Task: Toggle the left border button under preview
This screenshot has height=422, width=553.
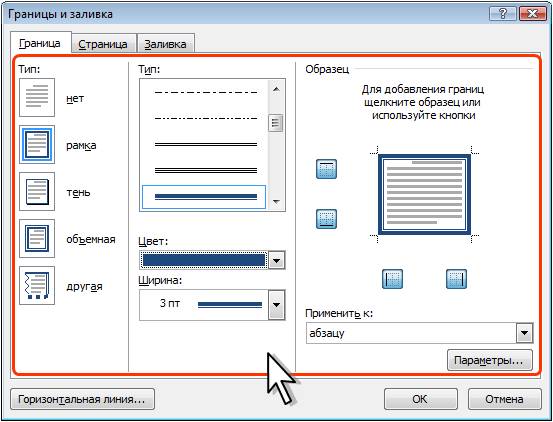Action: point(393,279)
